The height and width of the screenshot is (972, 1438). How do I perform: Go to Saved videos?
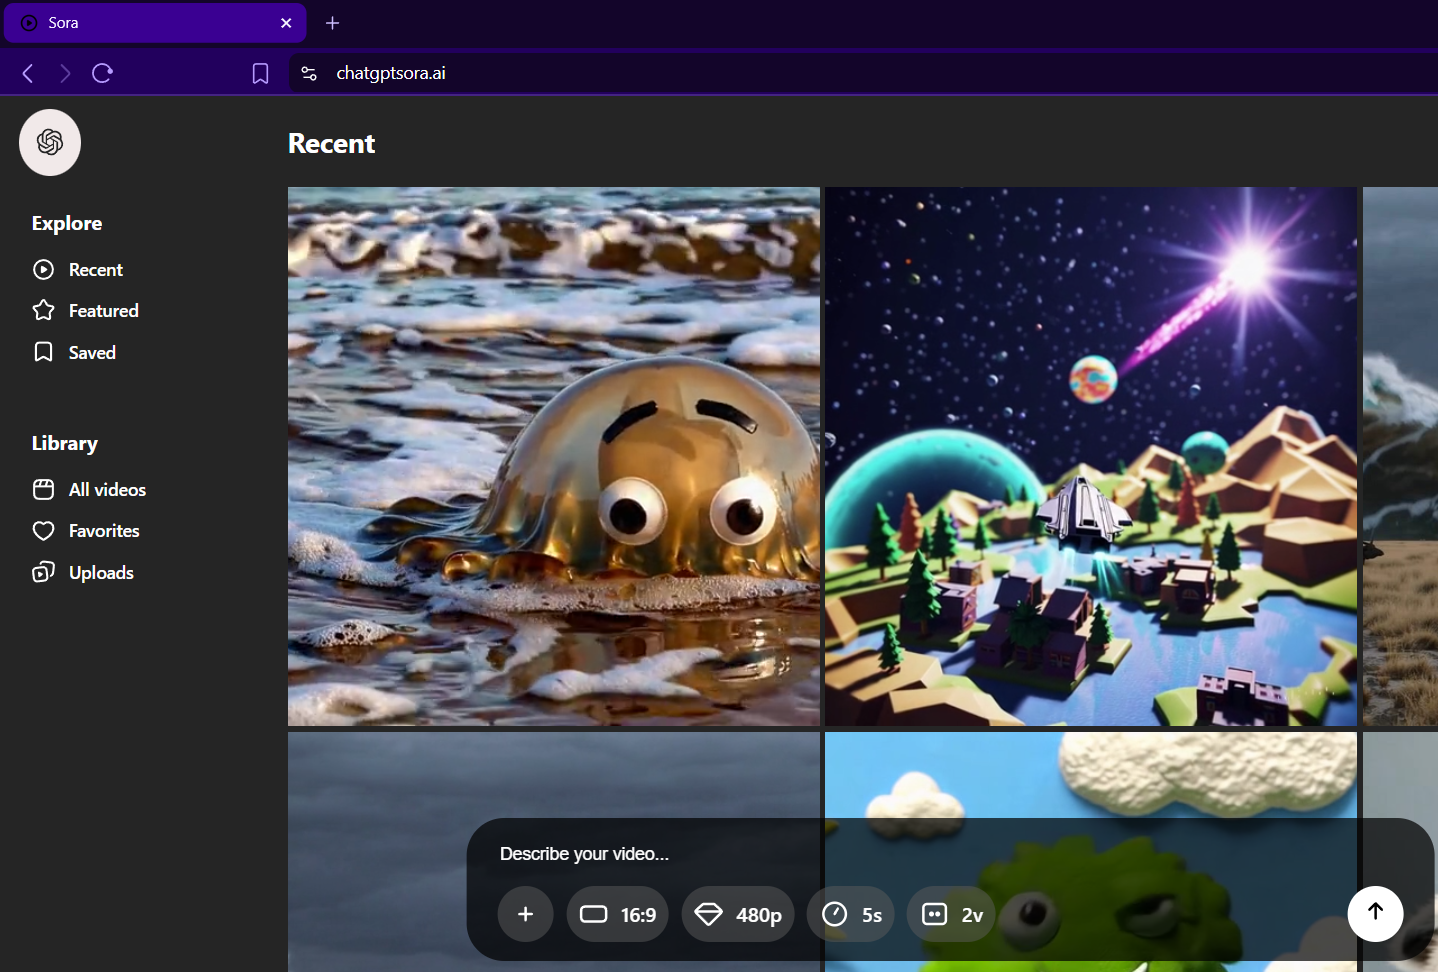74,353
